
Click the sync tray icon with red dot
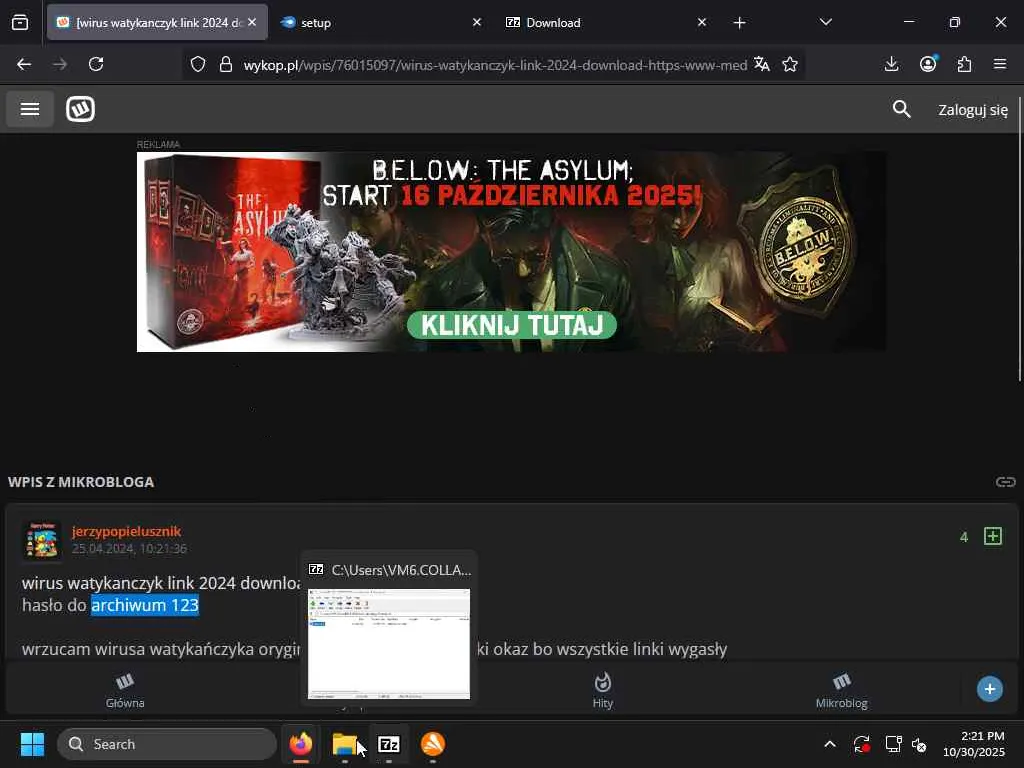pos(861,744)
